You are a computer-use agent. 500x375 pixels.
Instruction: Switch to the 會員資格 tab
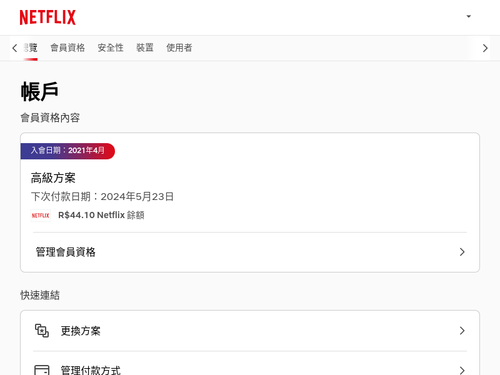pos(68,48)
